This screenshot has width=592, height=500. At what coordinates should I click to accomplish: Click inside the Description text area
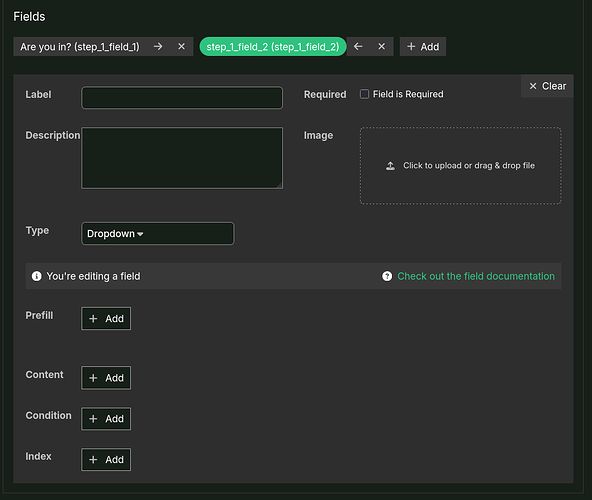tap(182, 158)
